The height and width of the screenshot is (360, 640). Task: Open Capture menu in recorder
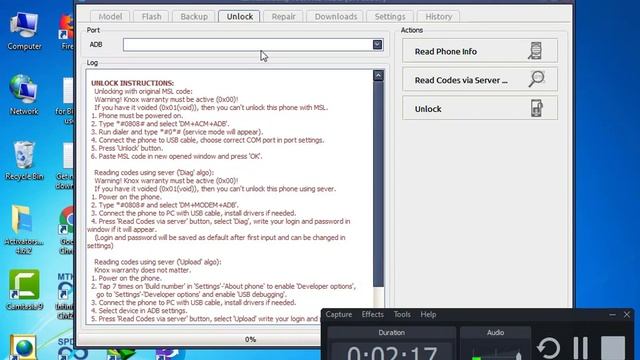click(x=339, y=314)
